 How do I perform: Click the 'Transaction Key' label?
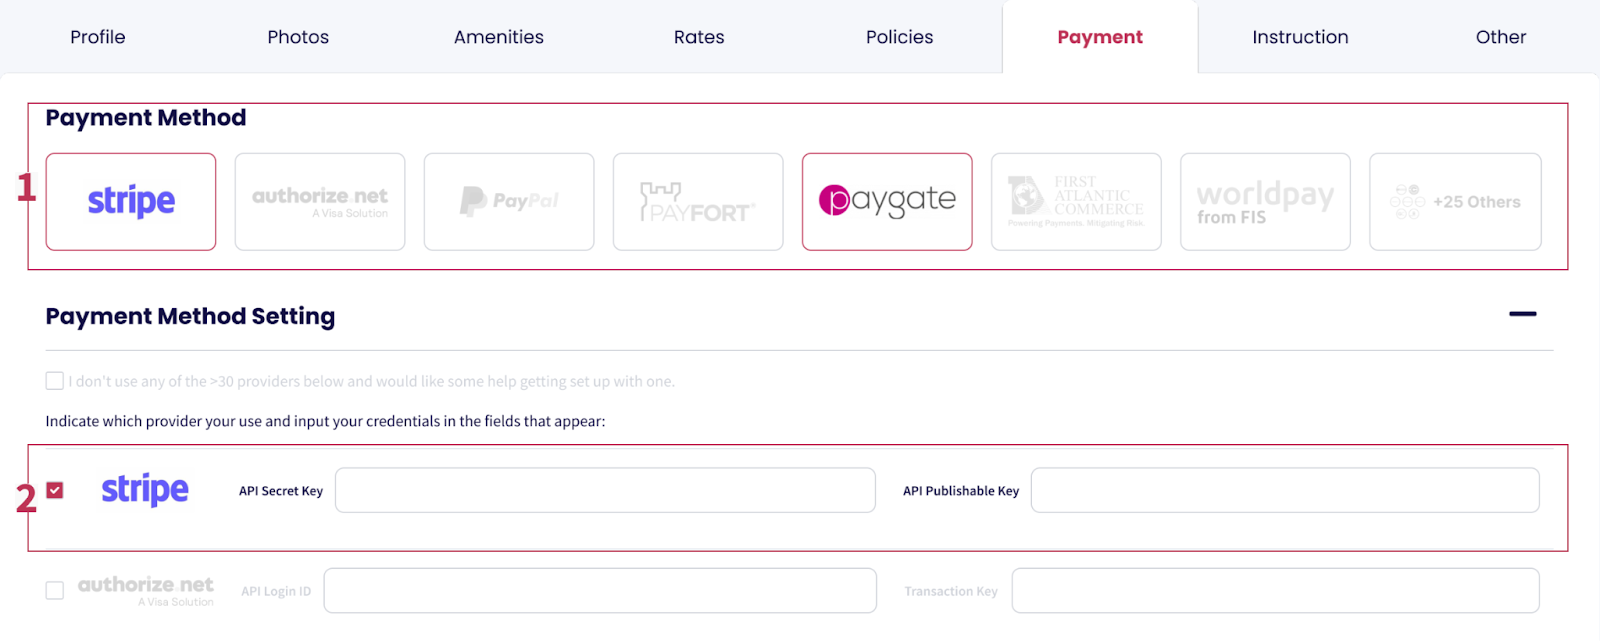951,591
